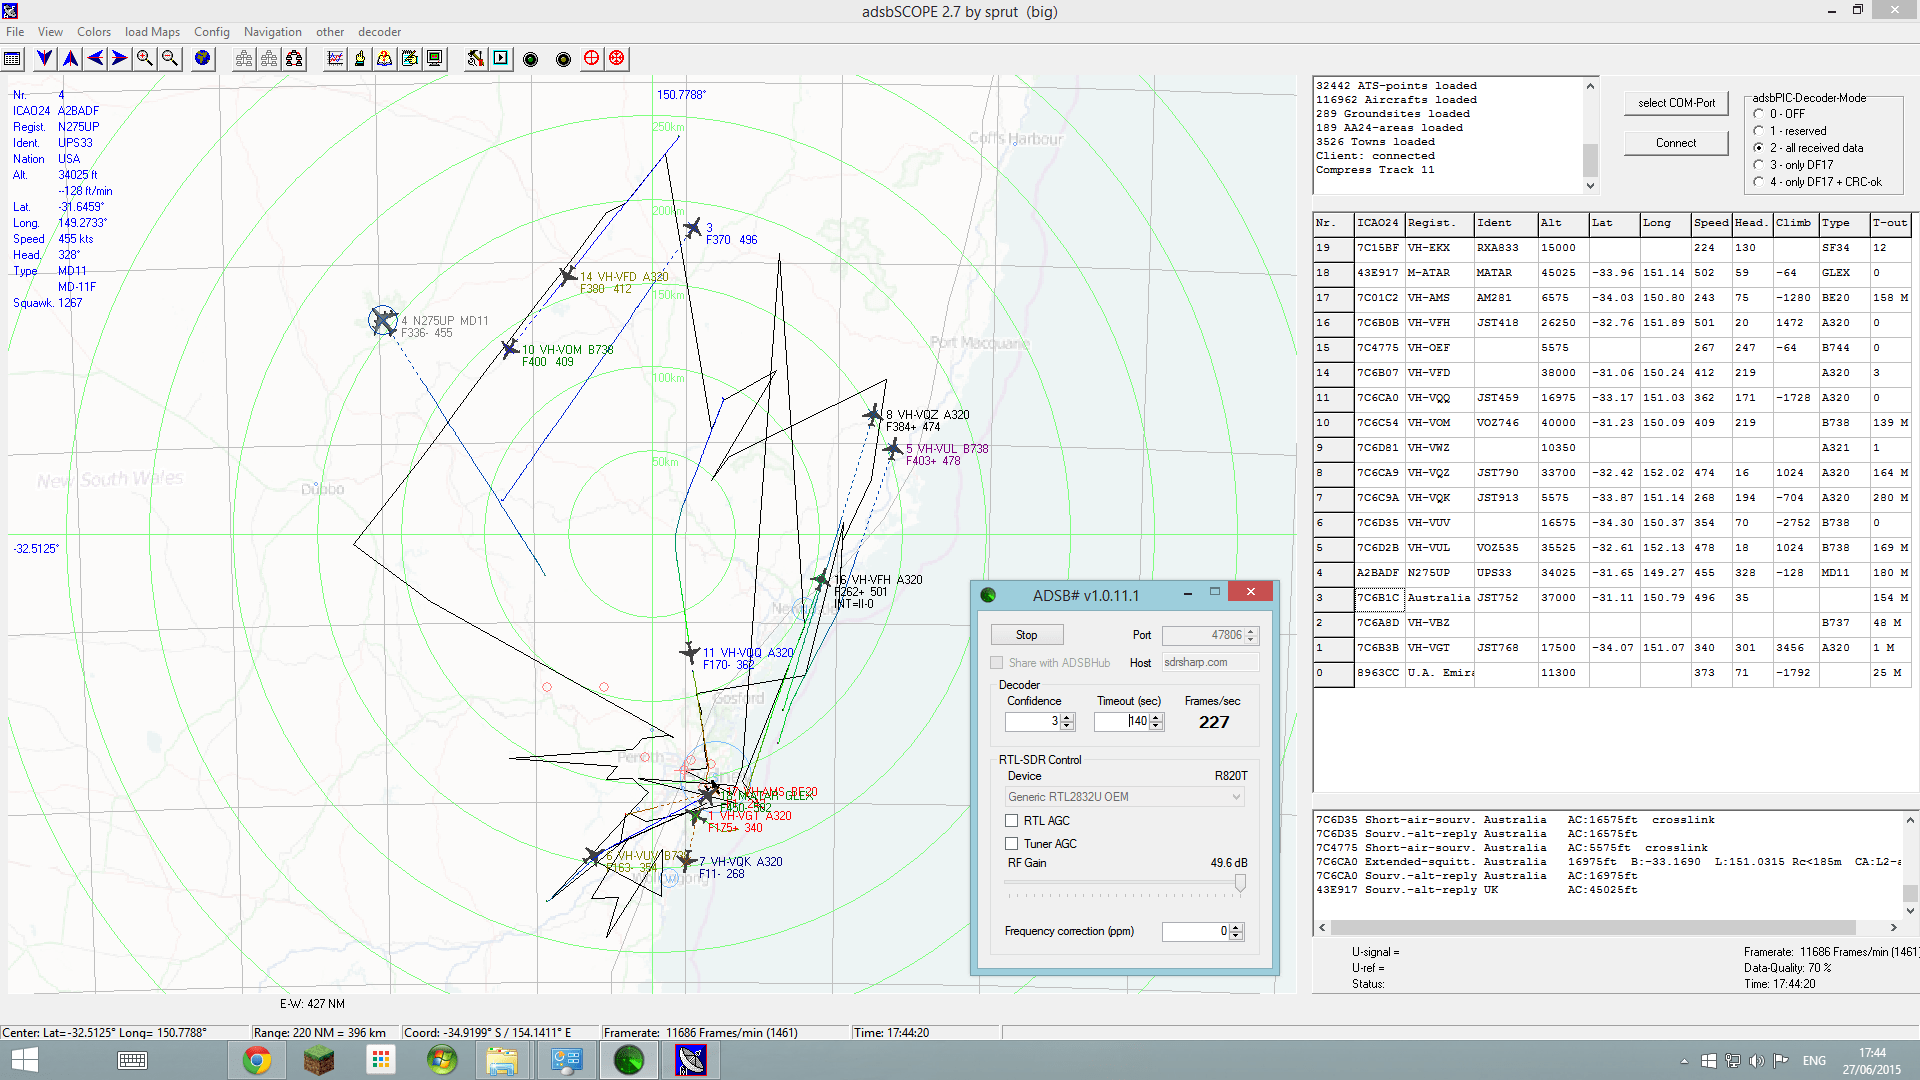Screen dimensions: 1920x1080
Task: Click the zoom in magnifier icon
Action: click(x=145, y=59)
